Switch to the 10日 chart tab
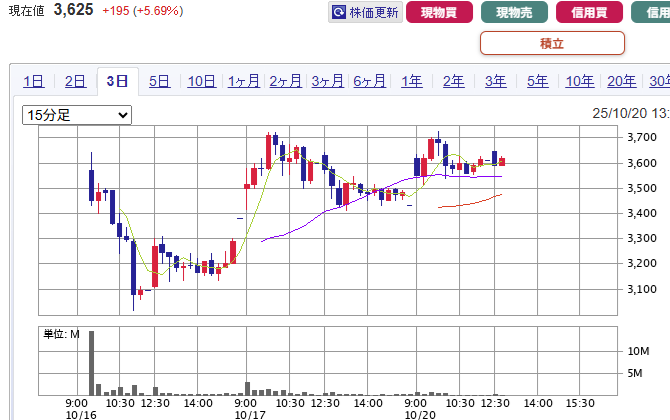Viewport: 670px width, 420px height. tap(201, 82)
